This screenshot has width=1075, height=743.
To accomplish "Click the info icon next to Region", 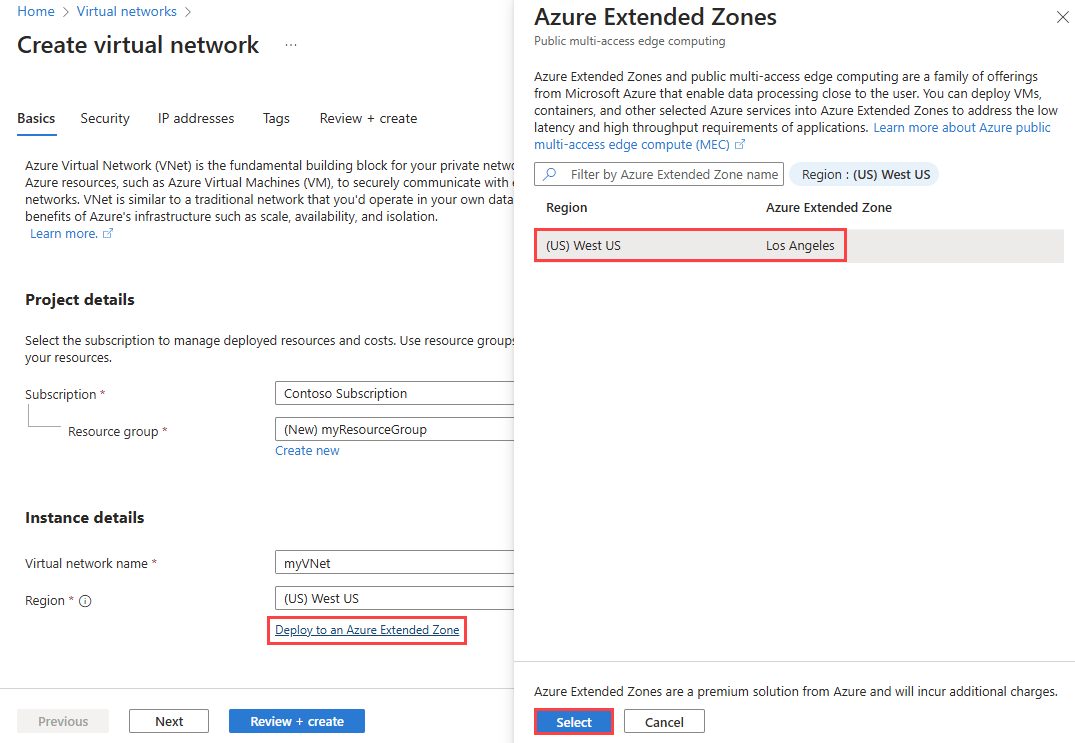I will coord(84,601).
